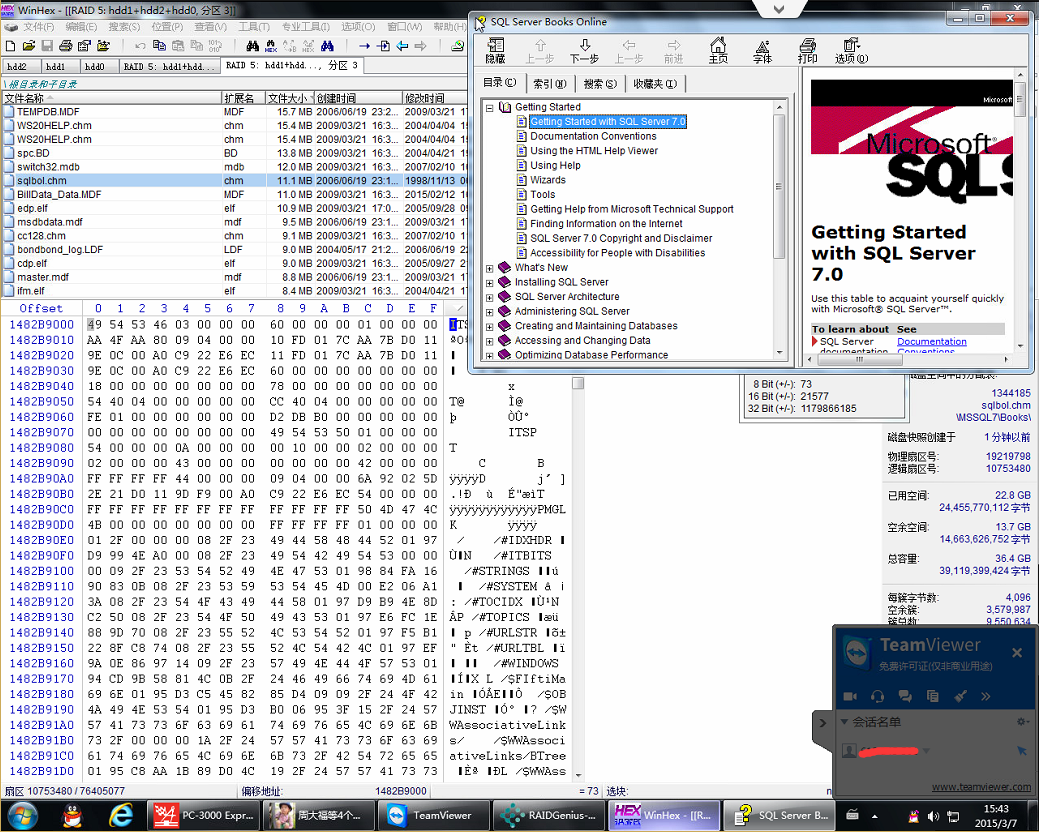The width and height of the screenshot is (1039, 832).
Task: Select the master.mdf file row
Action: (x=233, y=278)
